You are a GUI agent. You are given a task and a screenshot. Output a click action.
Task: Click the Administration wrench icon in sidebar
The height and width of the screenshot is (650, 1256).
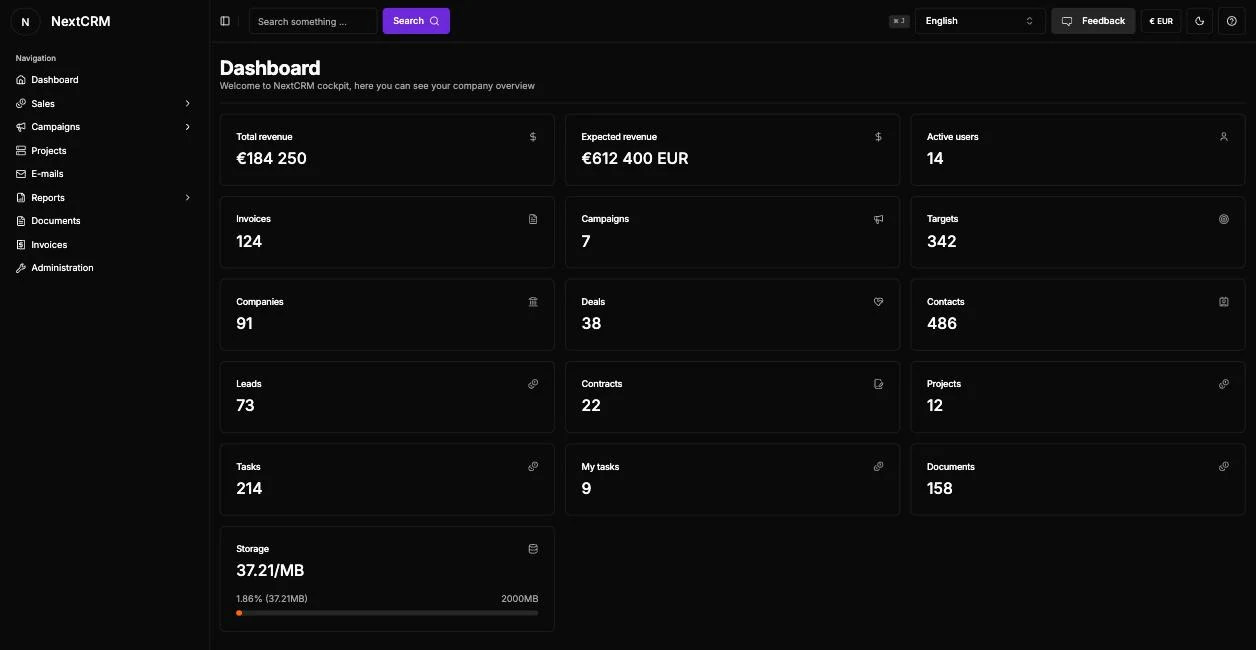(21, 268)
